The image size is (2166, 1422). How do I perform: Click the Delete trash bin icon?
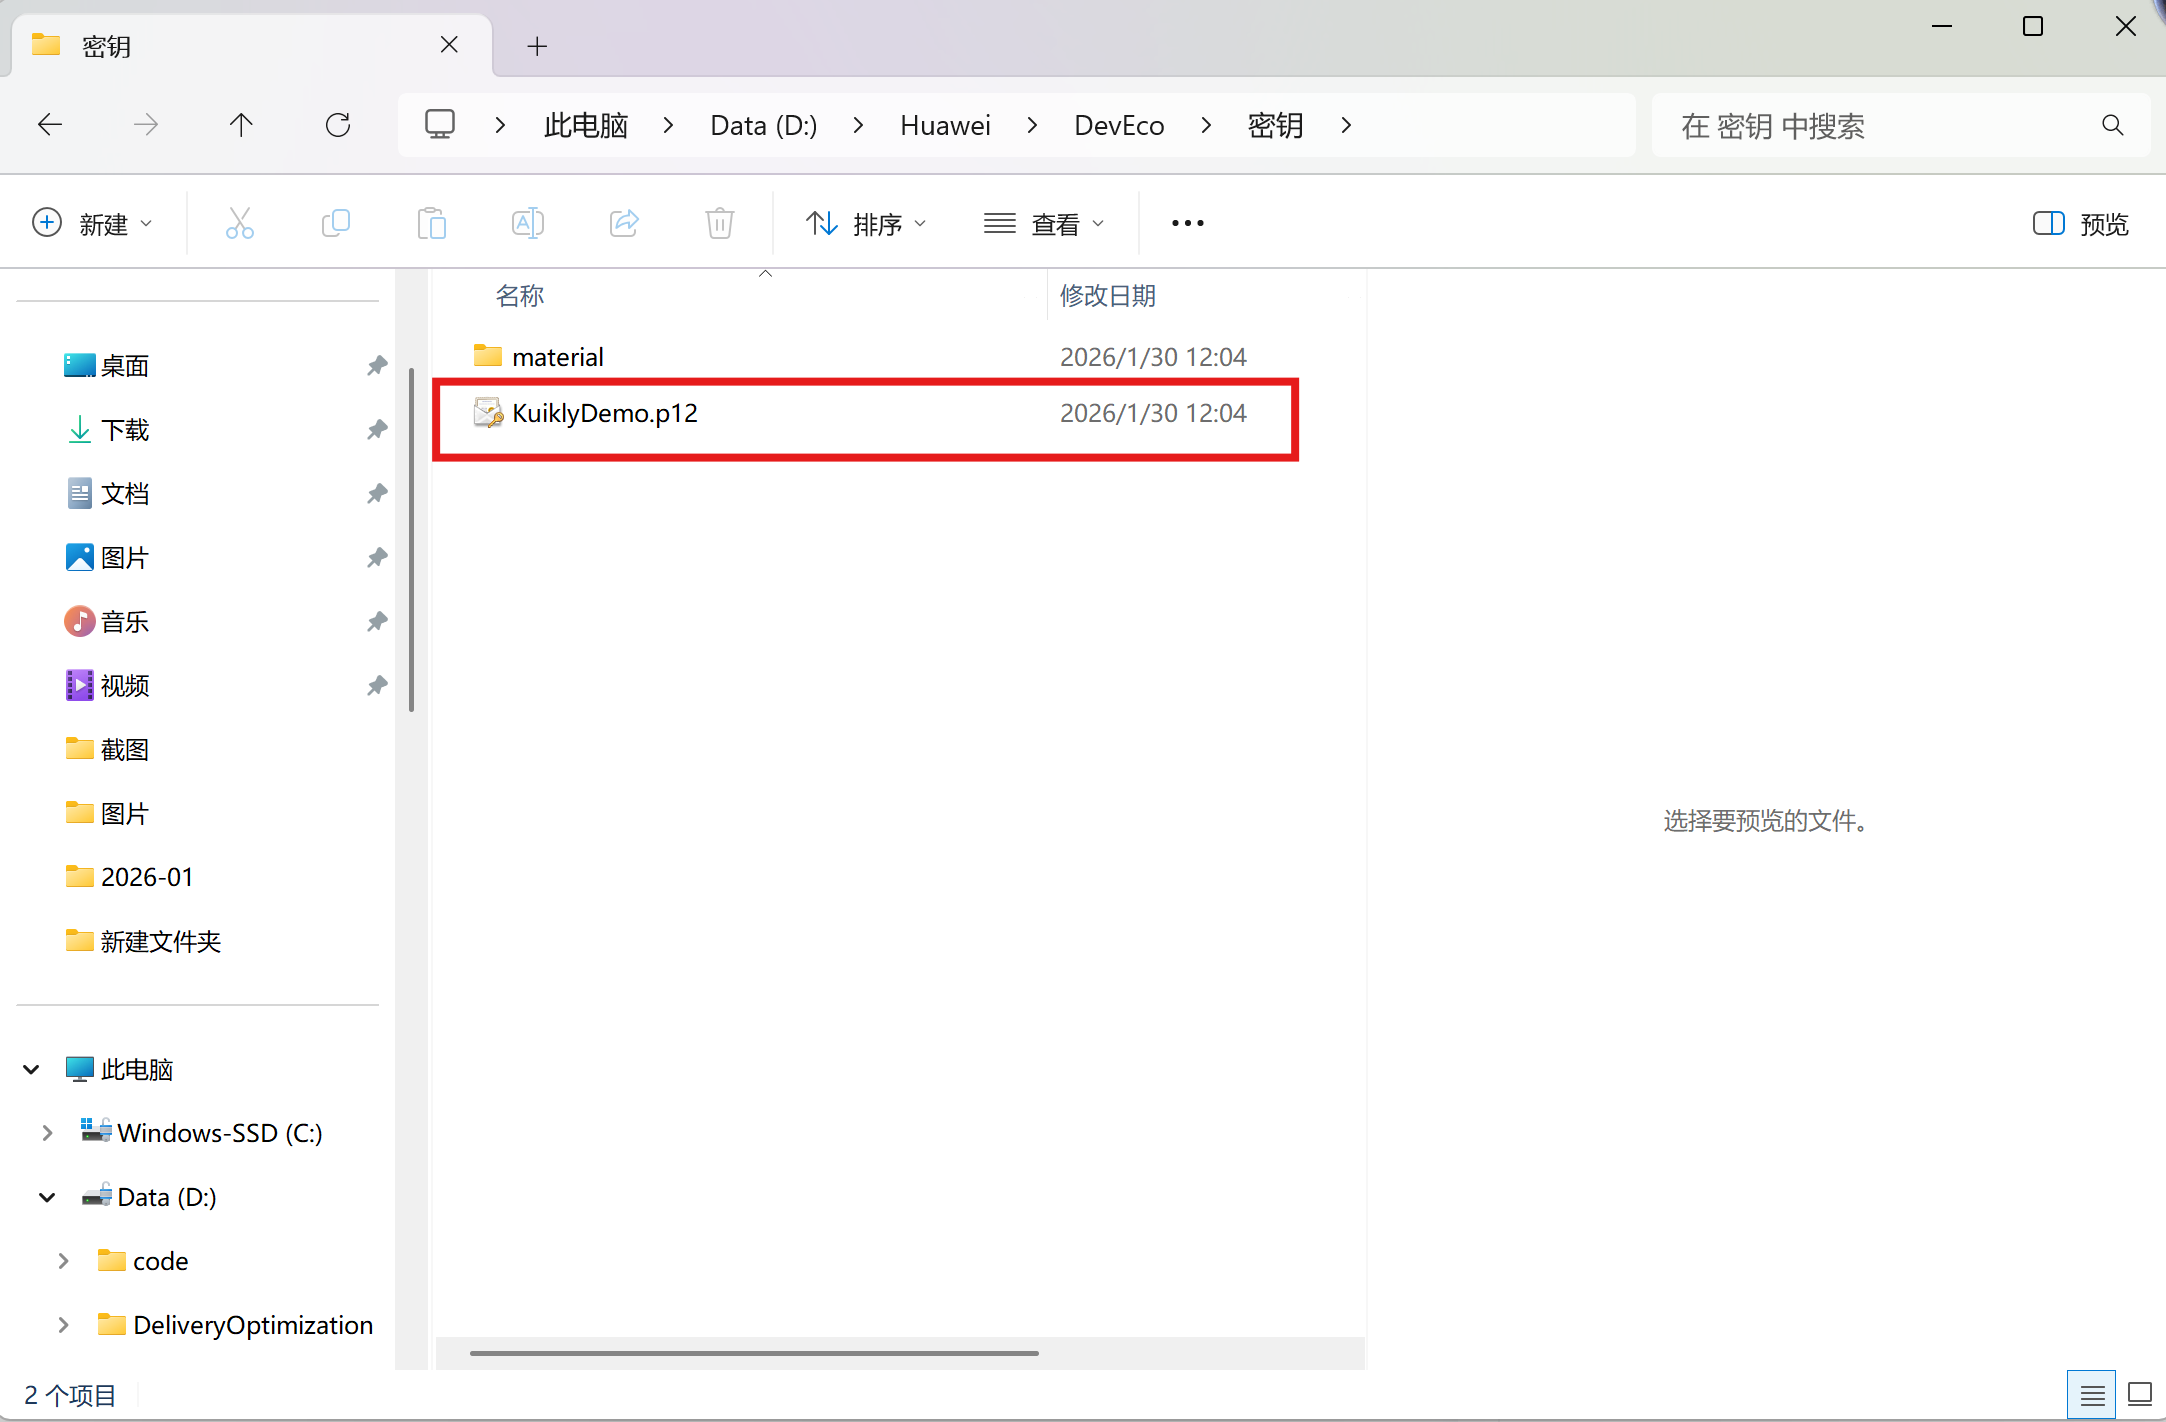pos(719,223)
